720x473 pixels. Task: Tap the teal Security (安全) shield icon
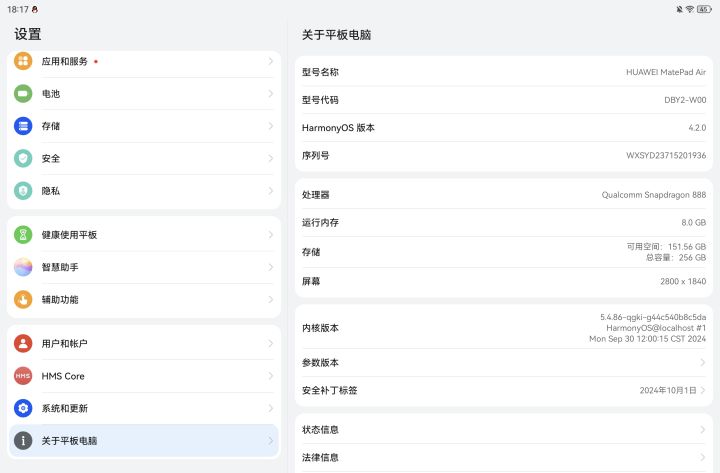[23, 158]
